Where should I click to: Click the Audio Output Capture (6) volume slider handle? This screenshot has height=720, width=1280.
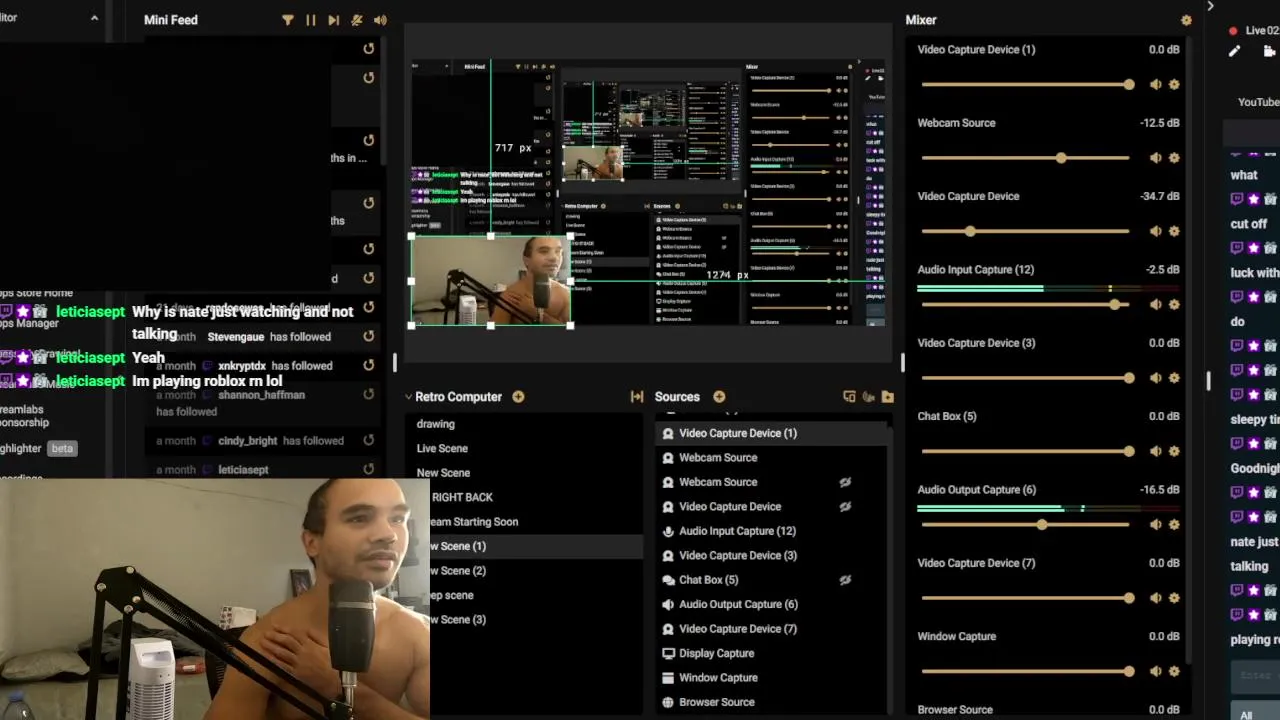[x=1042, y=525]
